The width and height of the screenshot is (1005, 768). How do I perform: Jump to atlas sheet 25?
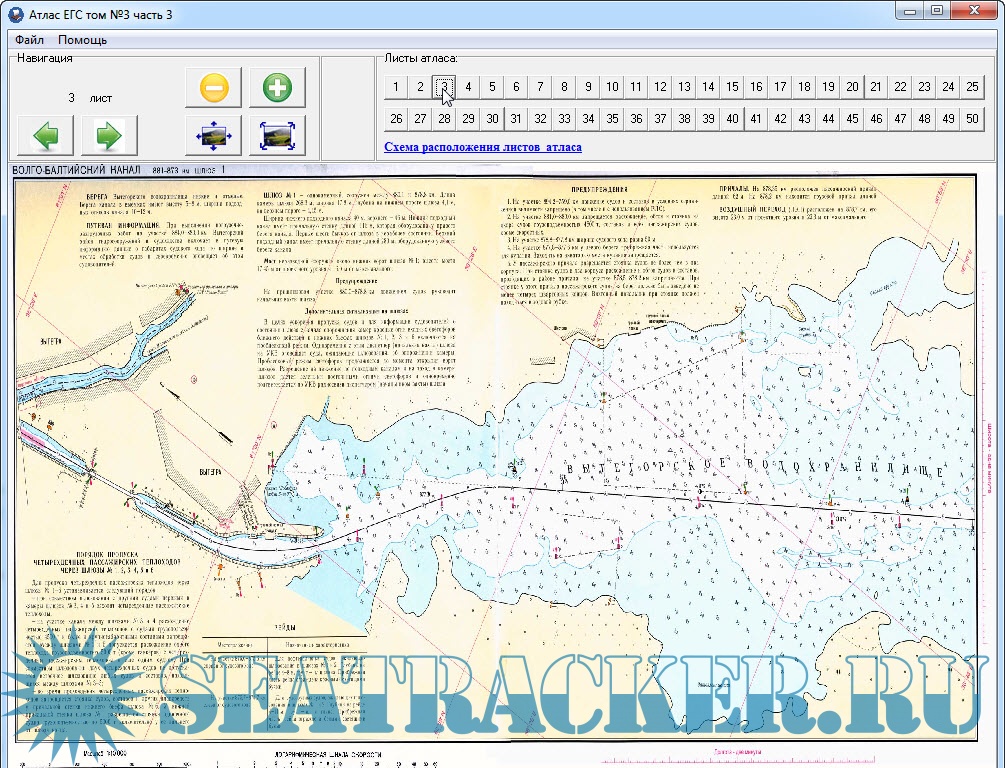(x=973, y=87)
